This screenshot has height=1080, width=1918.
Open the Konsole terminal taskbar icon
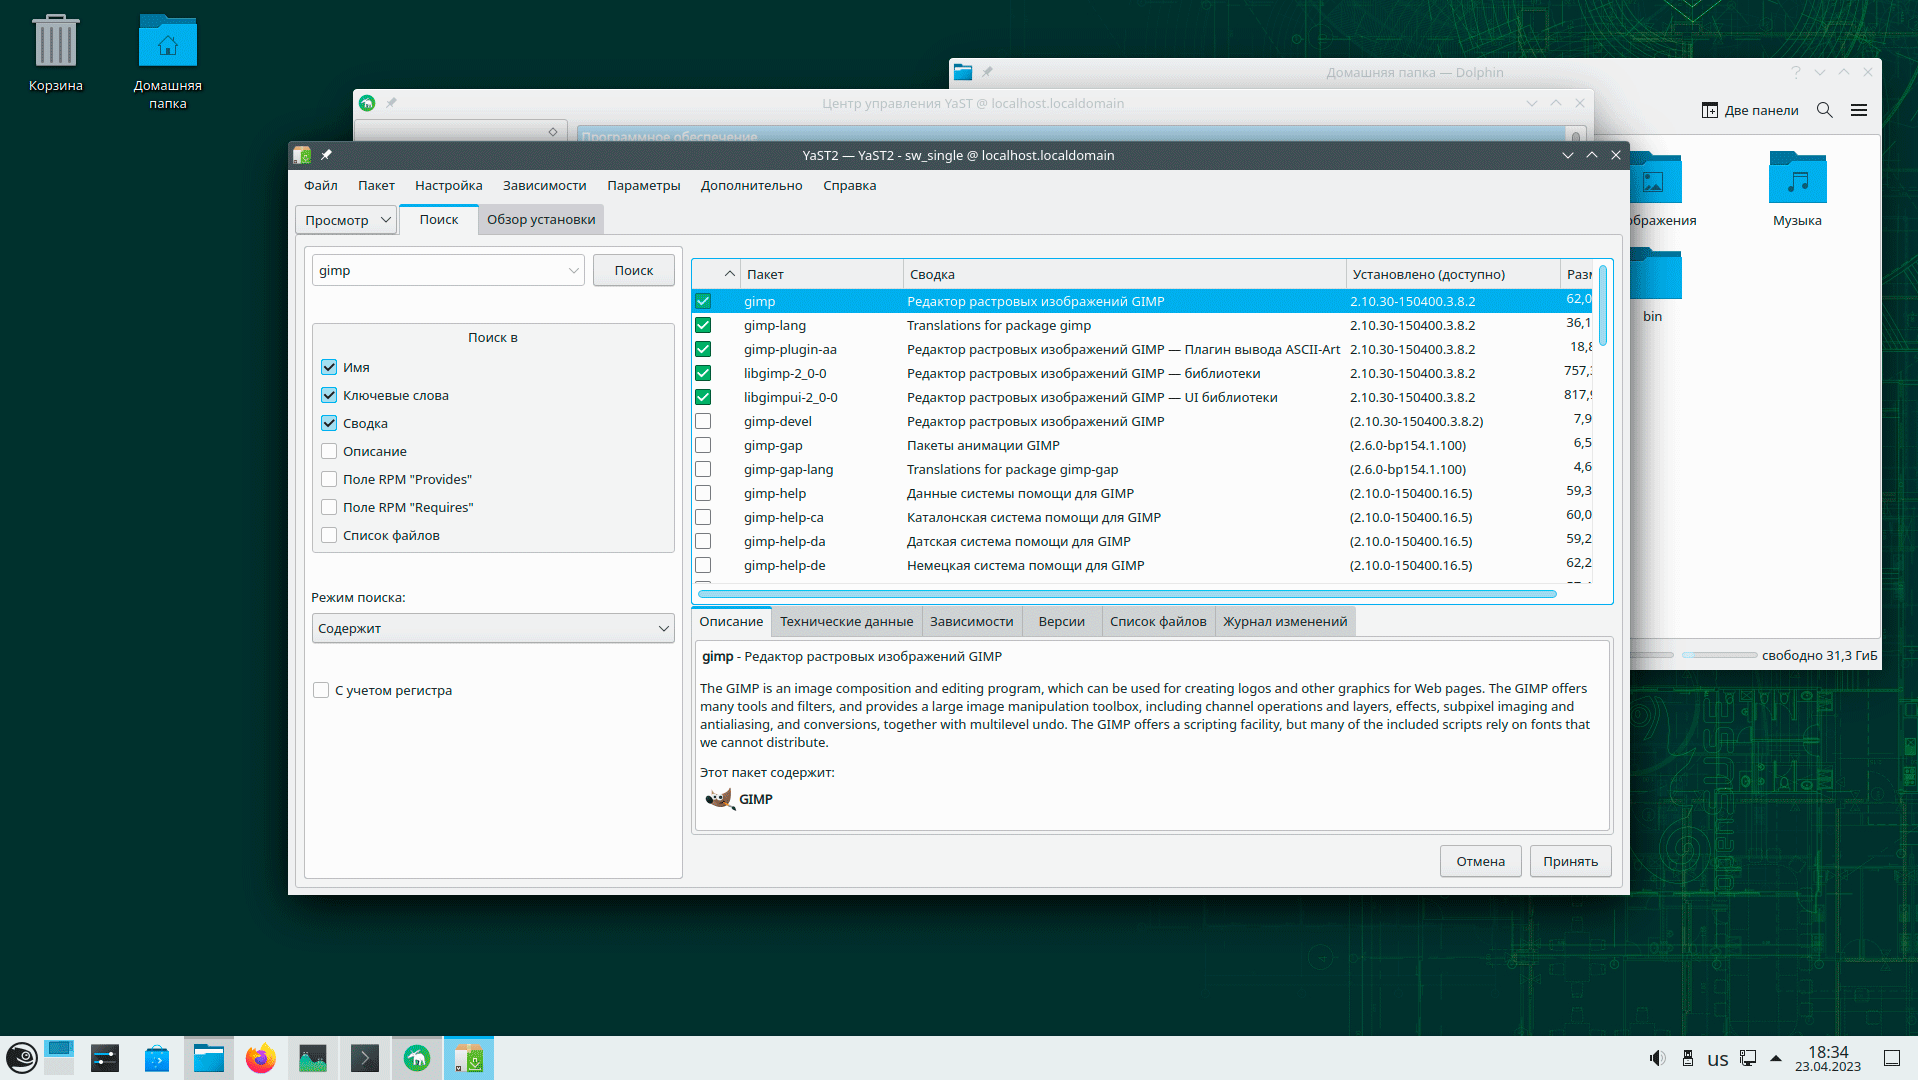pos(365,1058)
